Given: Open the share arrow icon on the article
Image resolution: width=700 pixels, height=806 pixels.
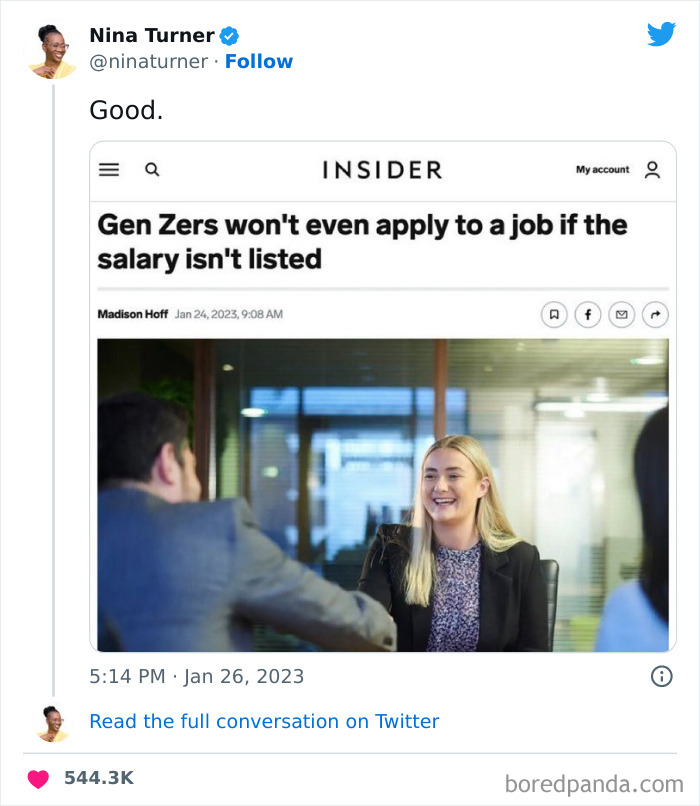Looking at the screenshot, I should tap(656, 314).
